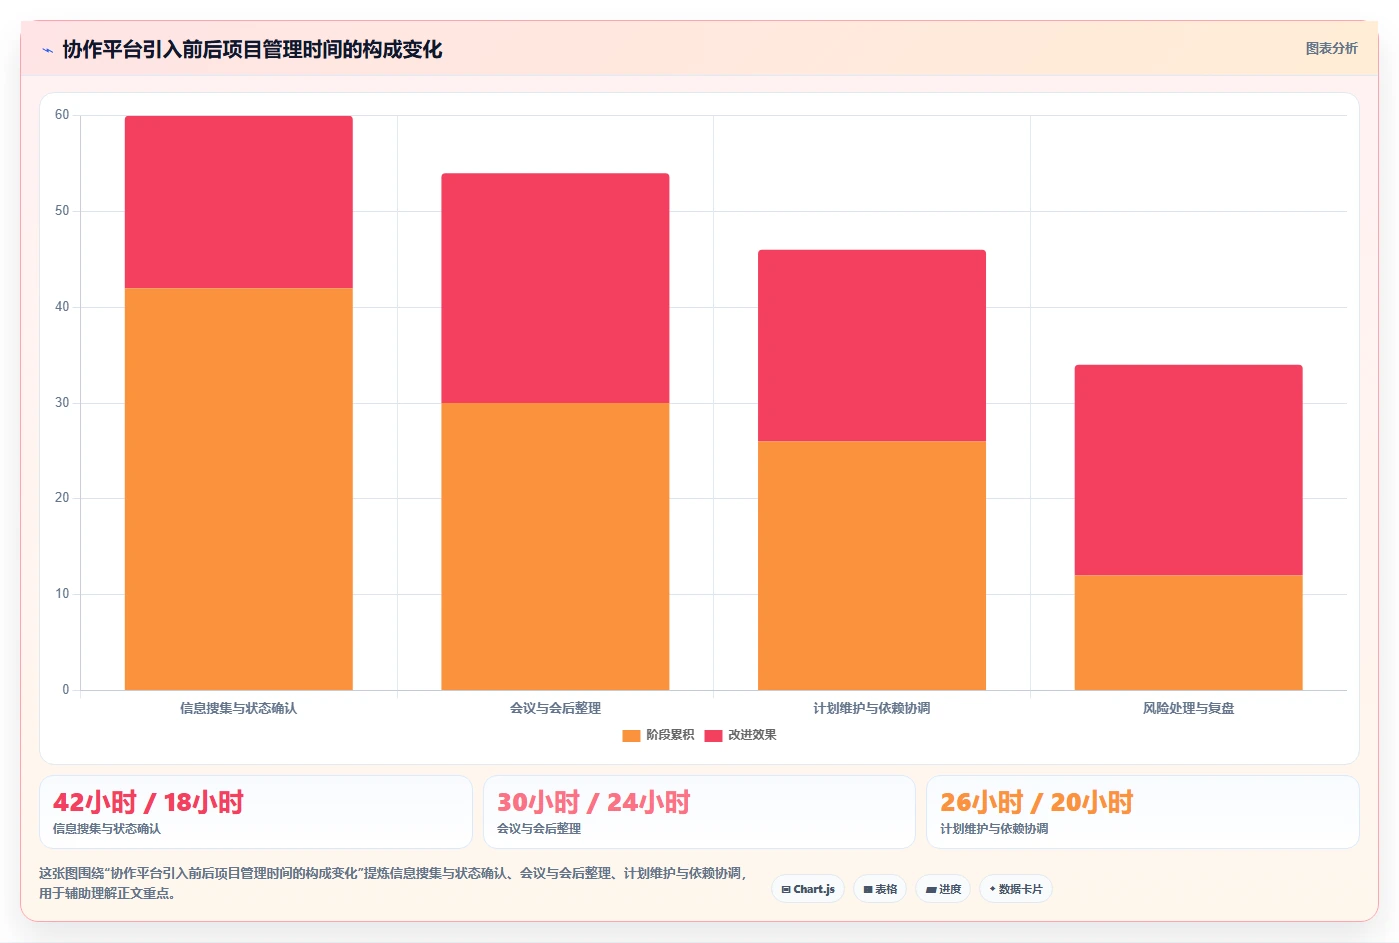Image resolution: width=1399 pixels, height=943 pixels.
Task: Click the diamond icon inside 数据卡片 chip
Action: point(992,888)
